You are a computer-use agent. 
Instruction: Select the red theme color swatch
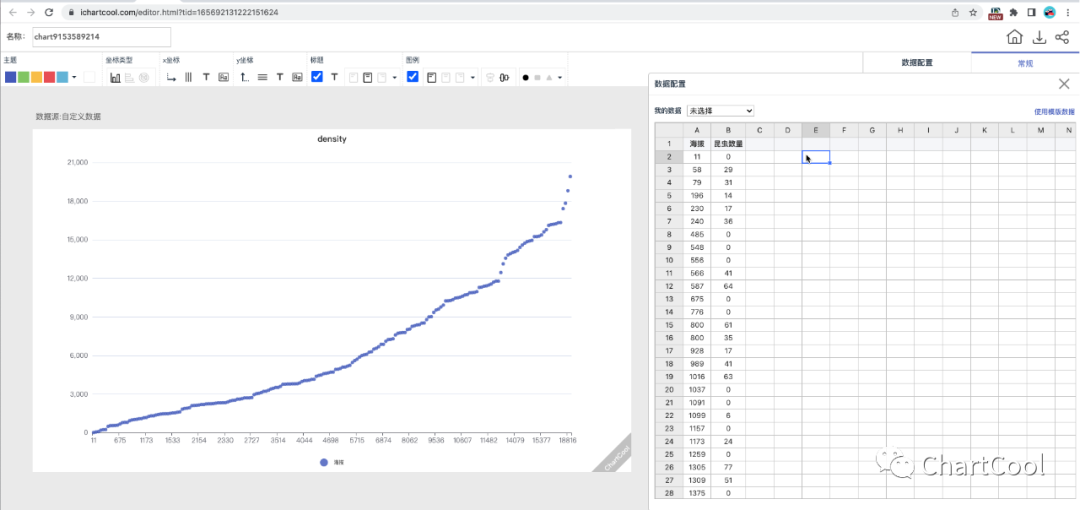49,77
